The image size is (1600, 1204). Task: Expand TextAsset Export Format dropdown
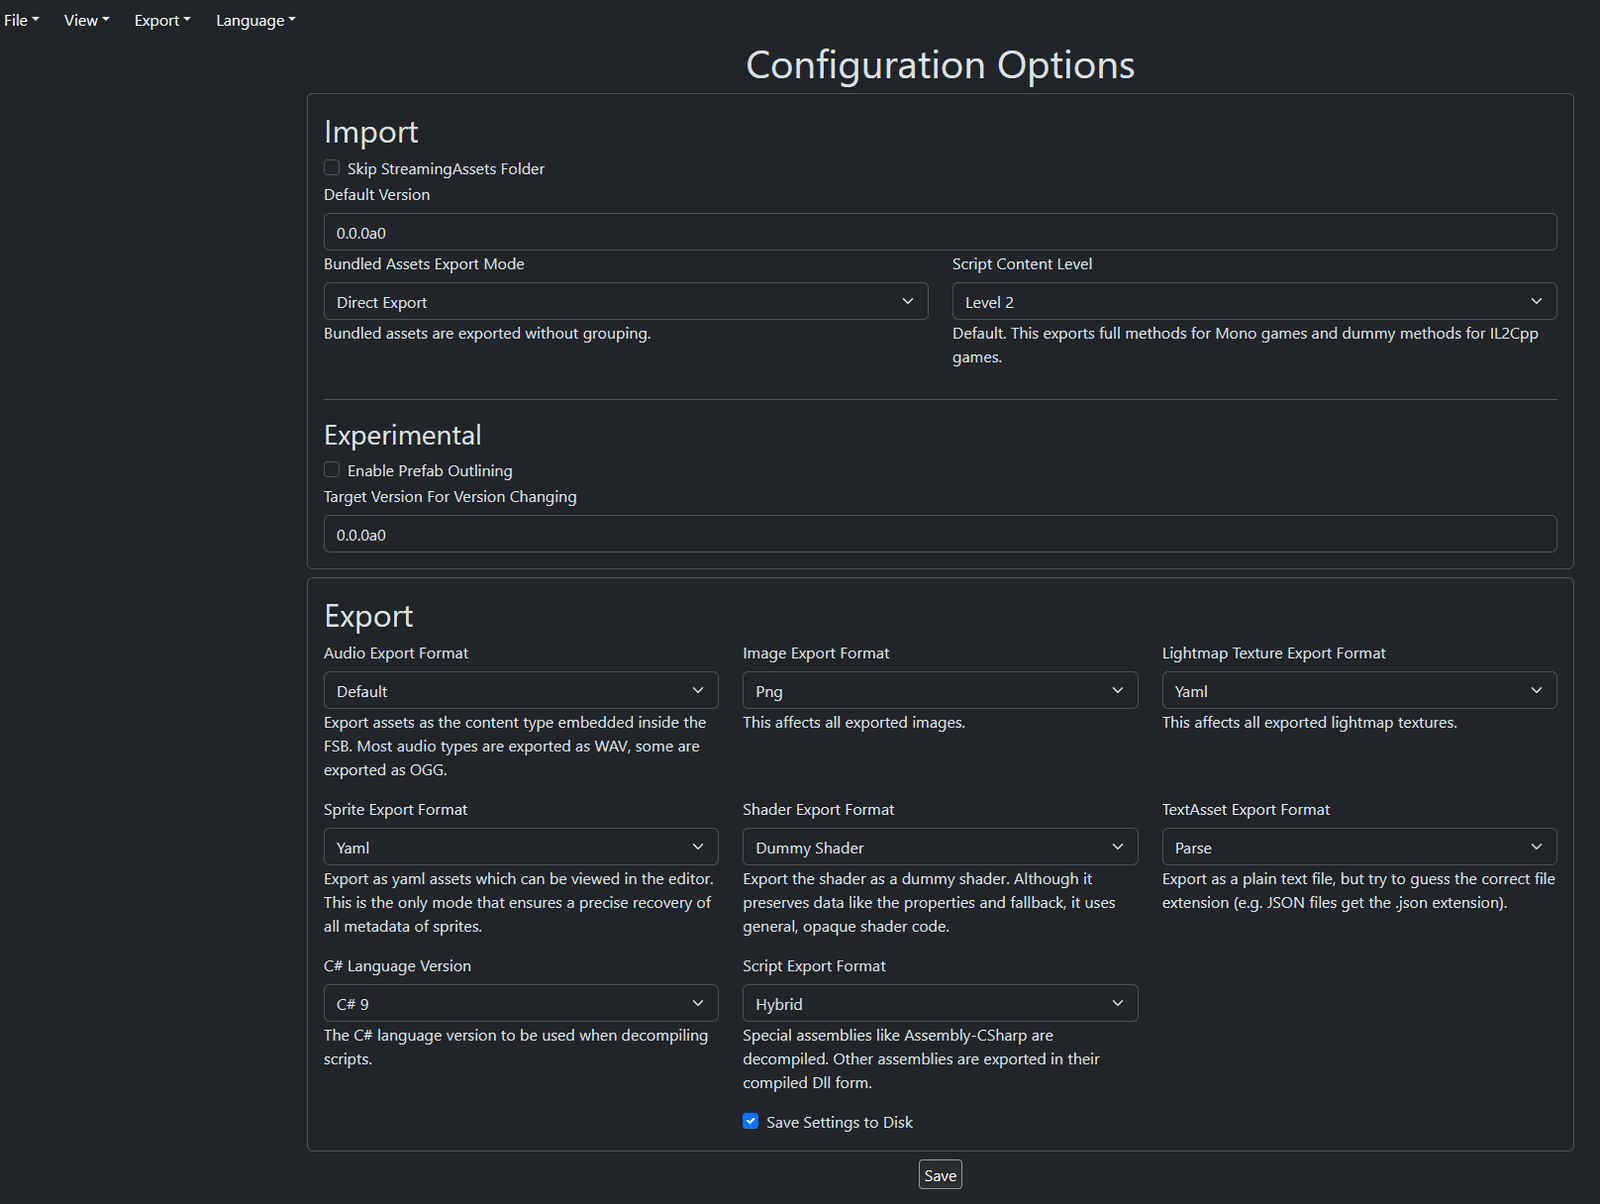[x=1358, y=847]
